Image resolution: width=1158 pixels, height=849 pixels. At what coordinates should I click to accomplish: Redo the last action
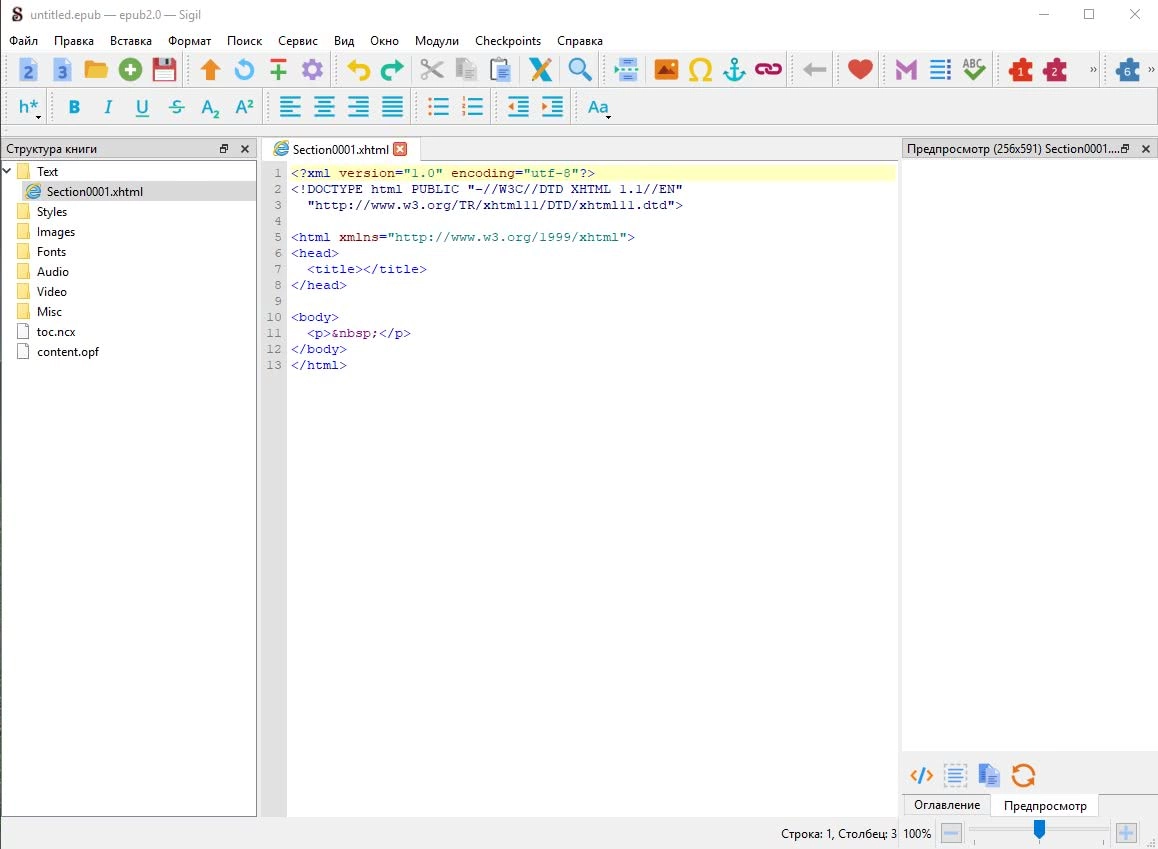[x=392, y=70]
